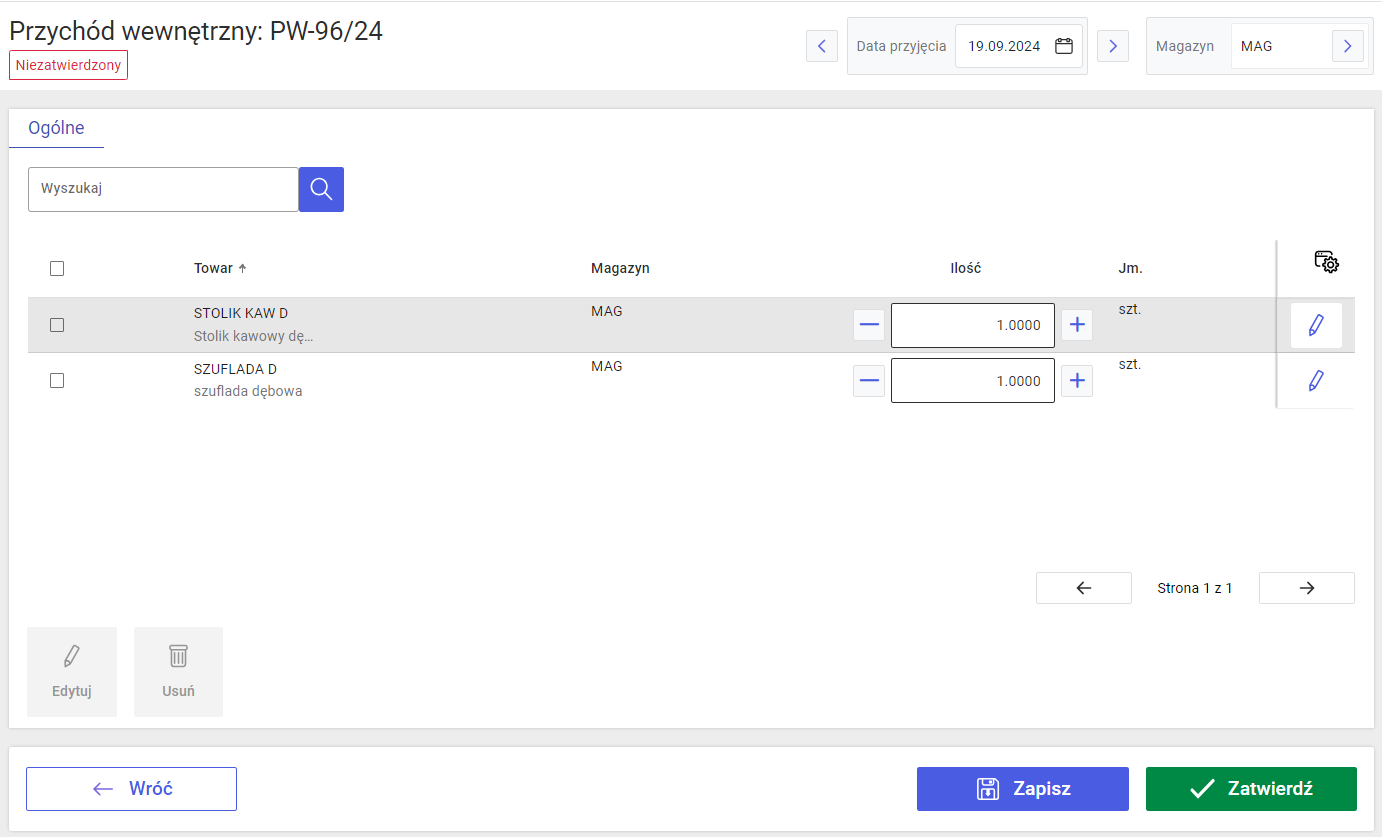This screenshot has height=837, width=1382.
Task: Click the Wróć back button
Action: [131, 789]
